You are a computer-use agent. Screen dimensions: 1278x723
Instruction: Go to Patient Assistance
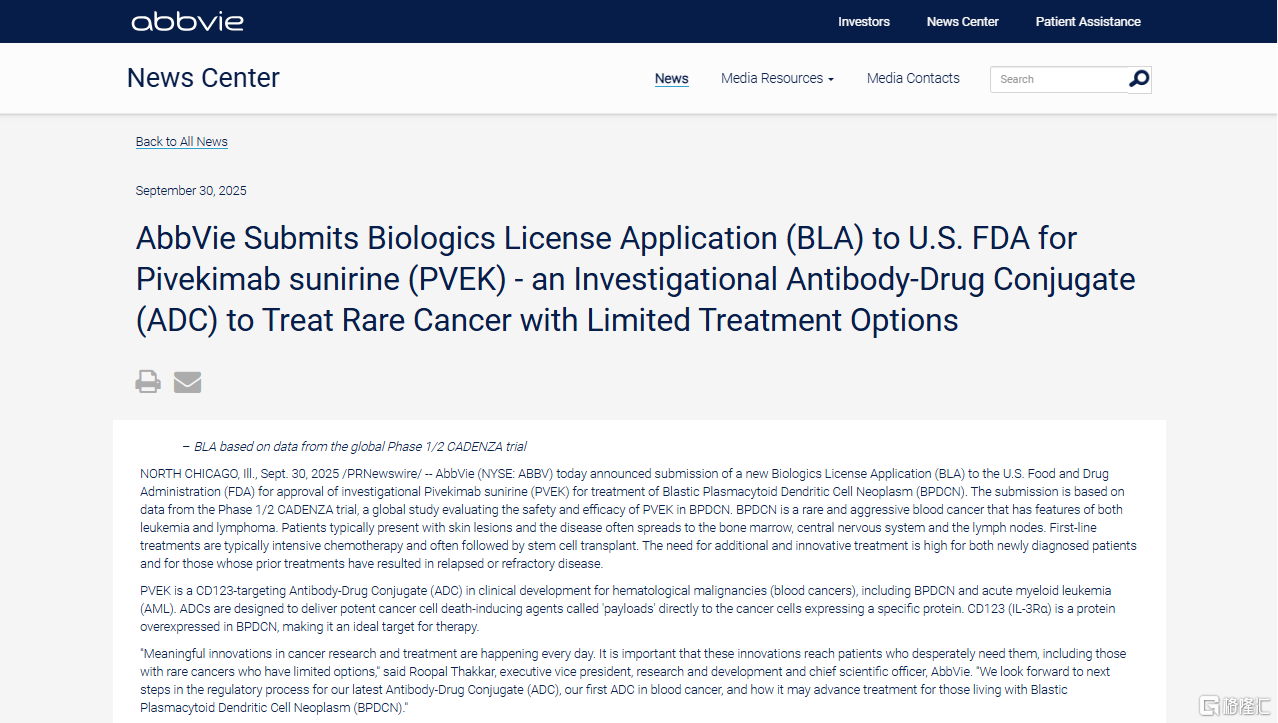point(1088,21)
